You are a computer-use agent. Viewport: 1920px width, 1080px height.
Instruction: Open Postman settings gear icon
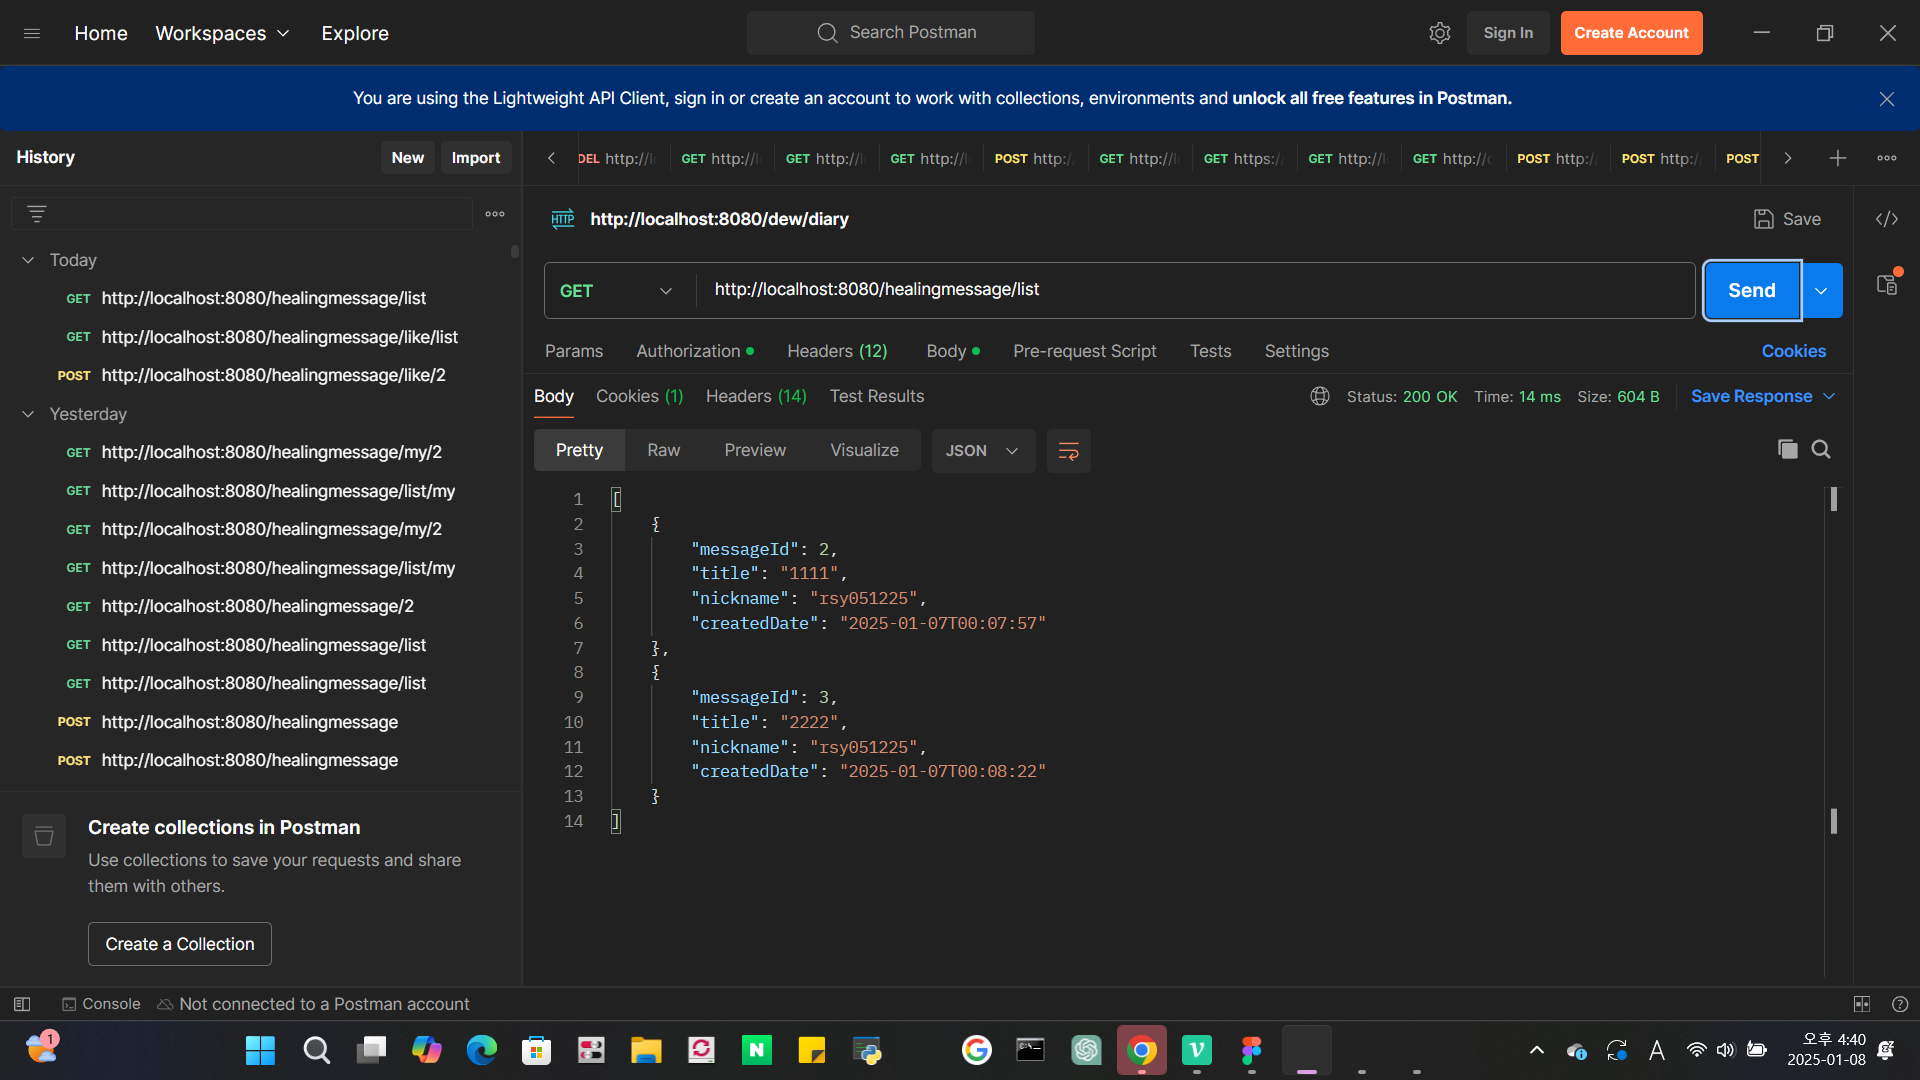coord(1439,33)
